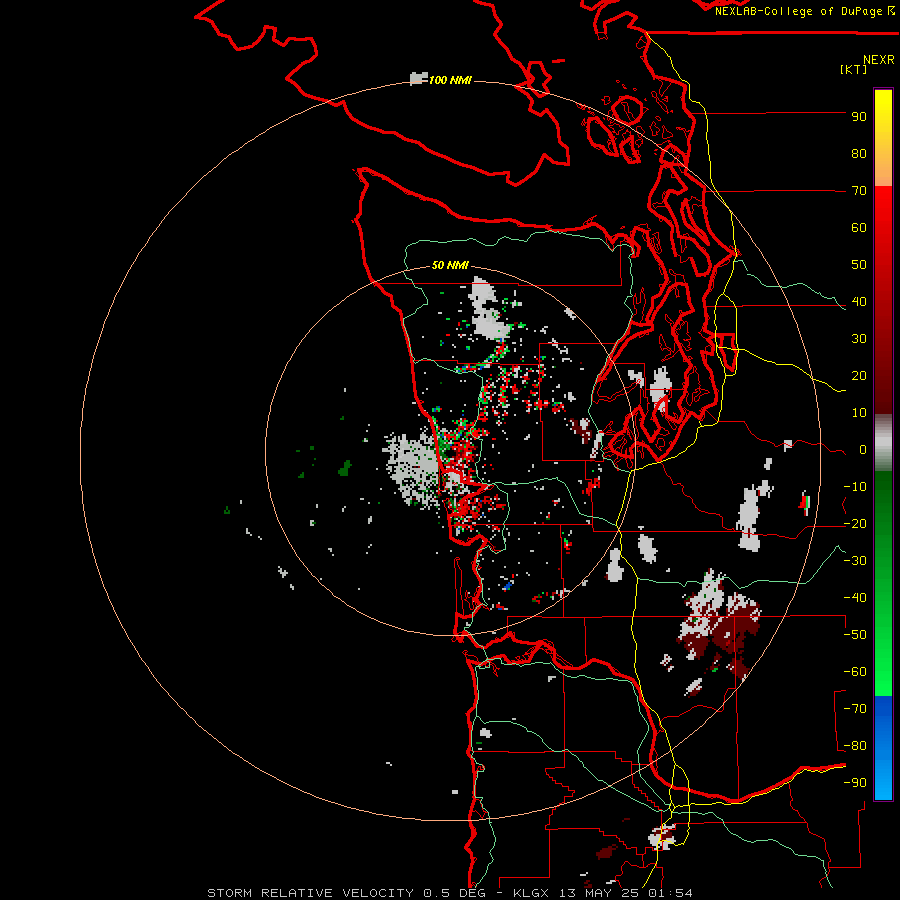Click the [KT] units label
This screenshot has width=900, height=900.
point(854,69)
